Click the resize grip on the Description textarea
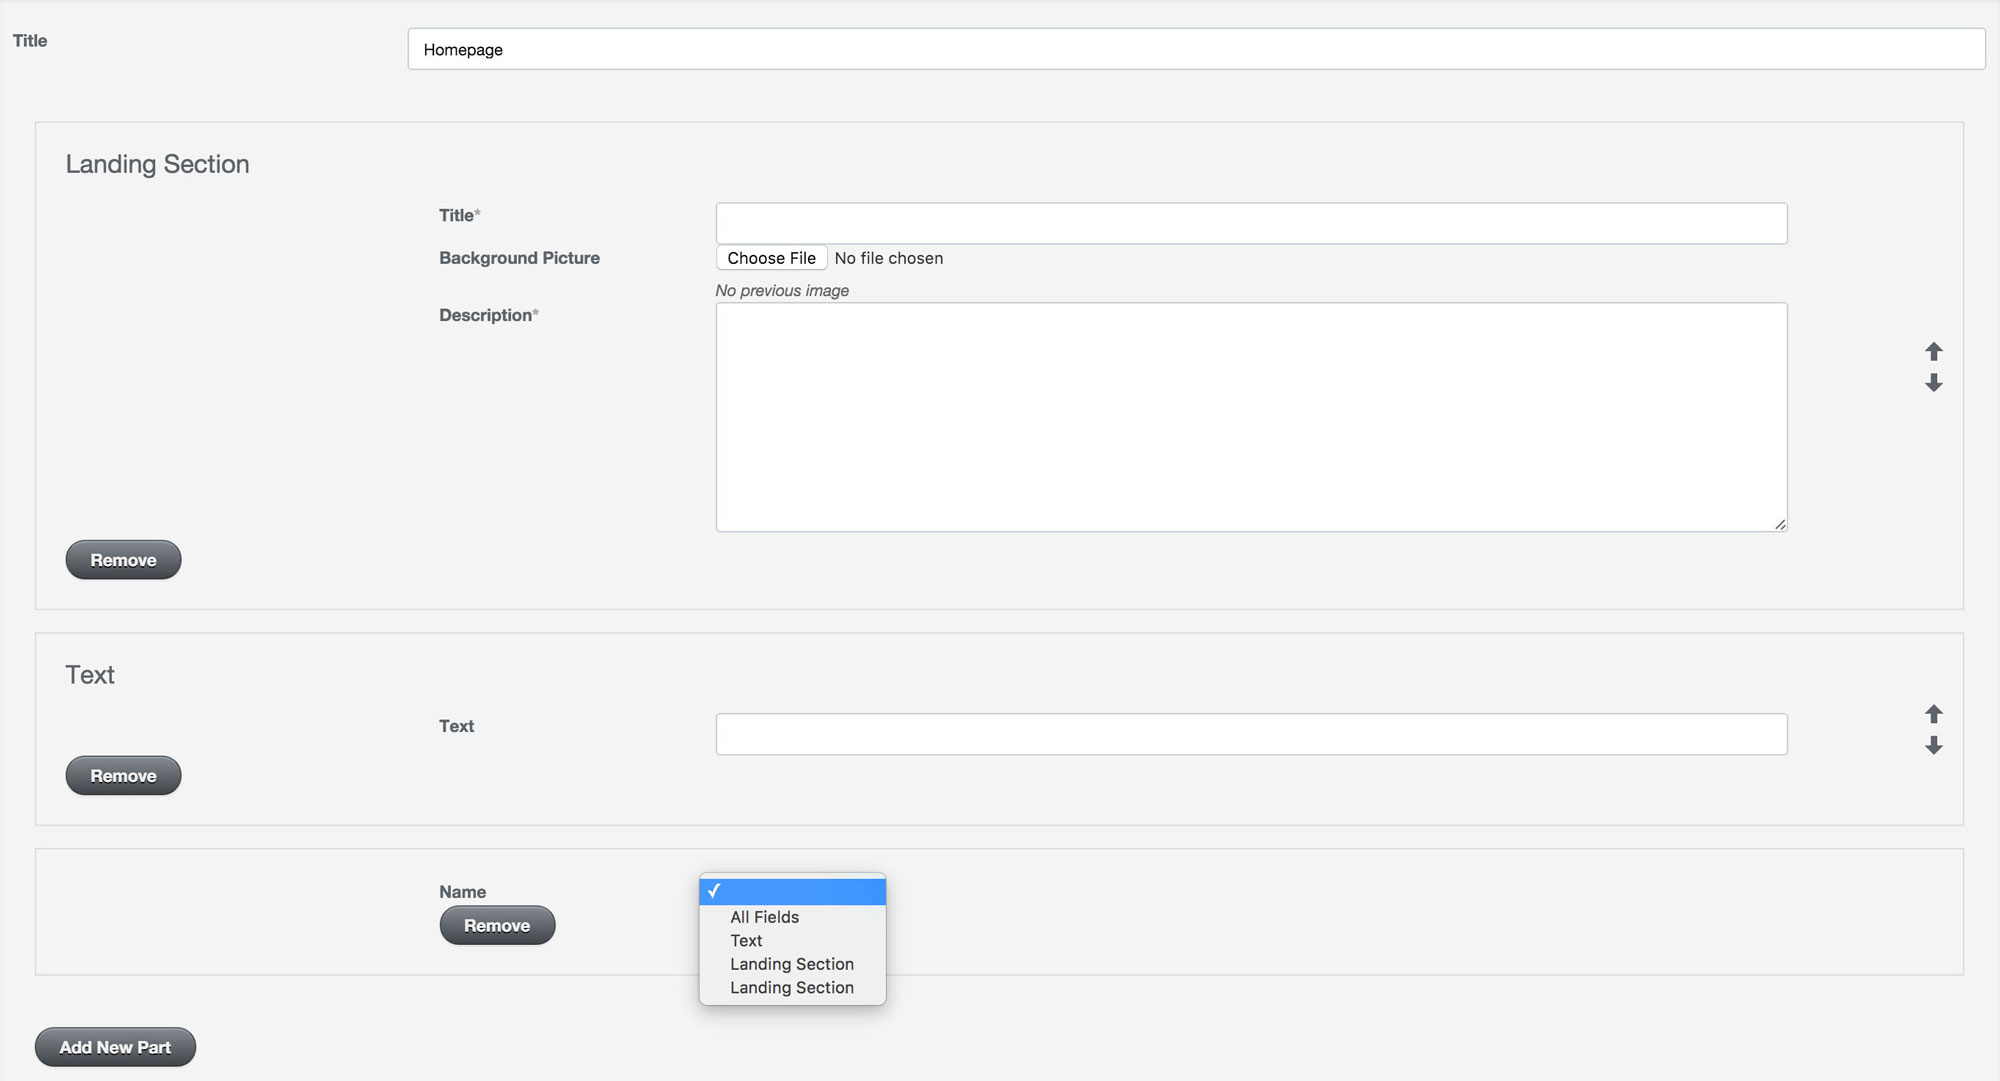 [1780, 523]
